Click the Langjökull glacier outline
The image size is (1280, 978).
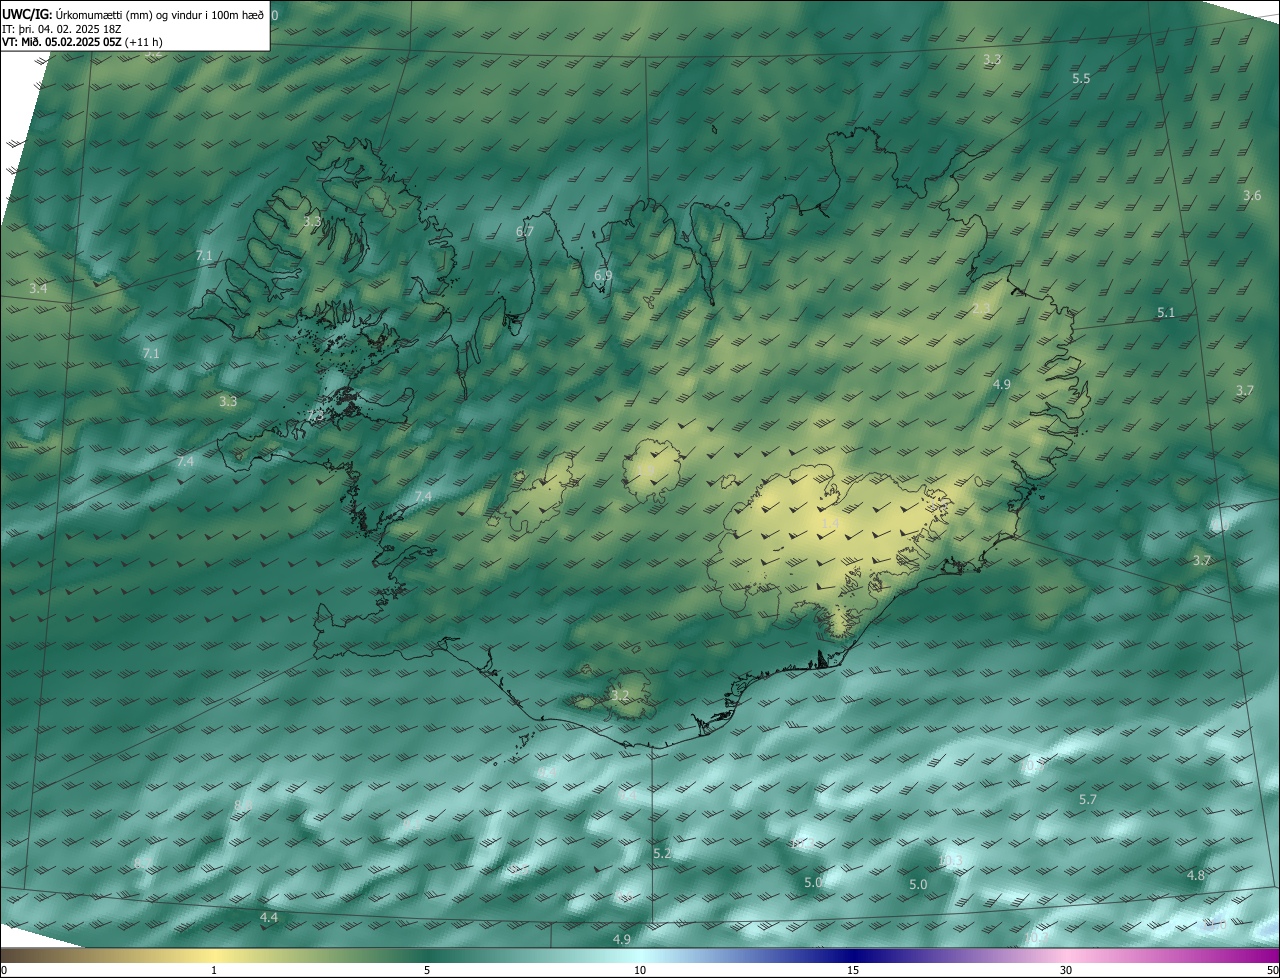click(x=533, y=492)
